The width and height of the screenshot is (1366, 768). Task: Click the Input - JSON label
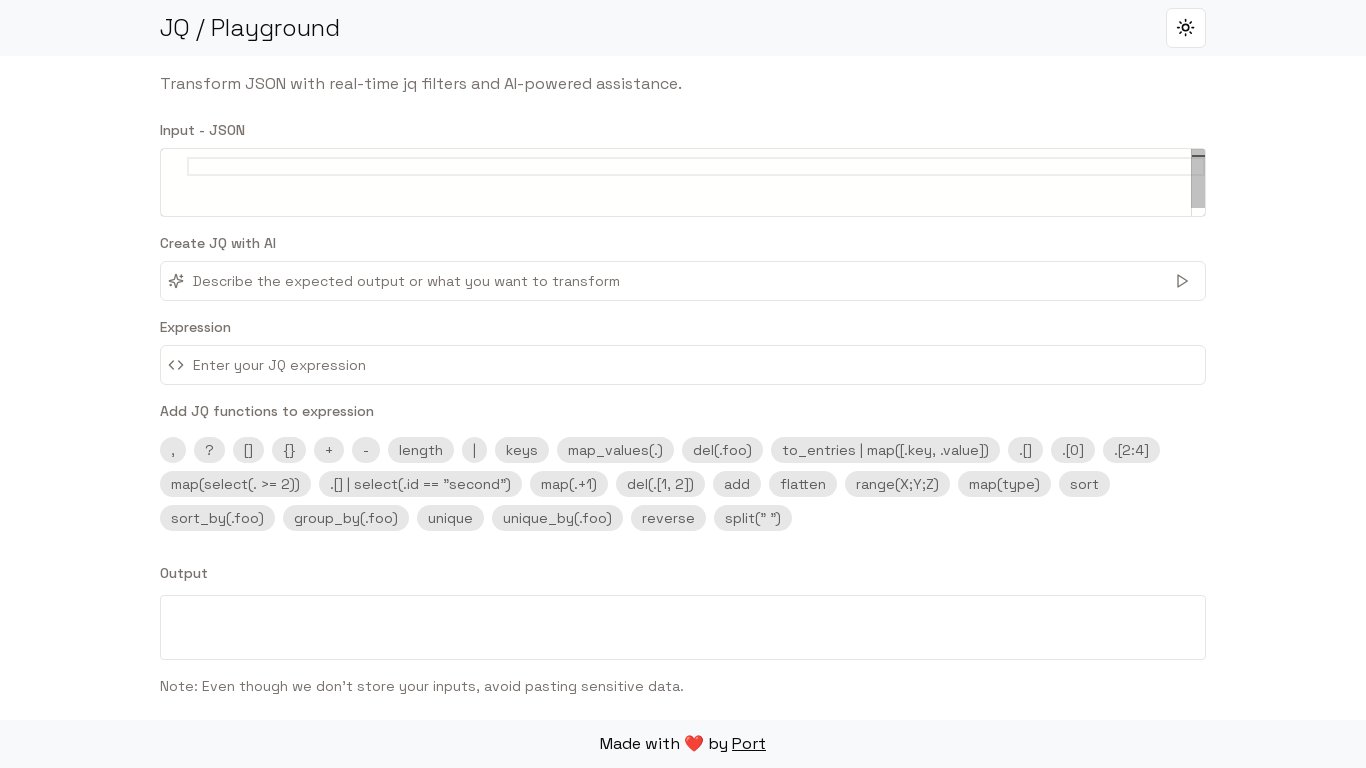point(202,130)
